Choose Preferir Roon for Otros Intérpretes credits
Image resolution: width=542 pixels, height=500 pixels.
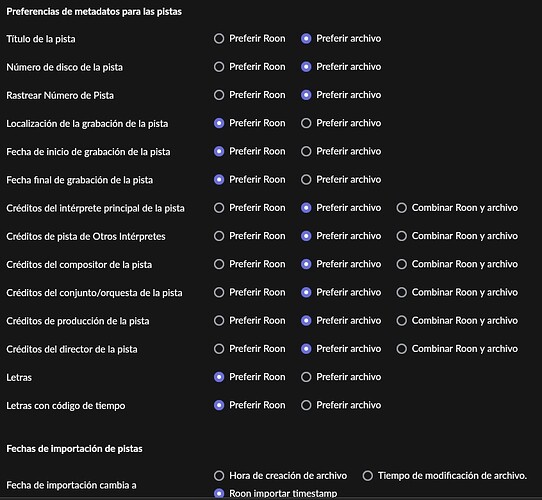[219, 236]
